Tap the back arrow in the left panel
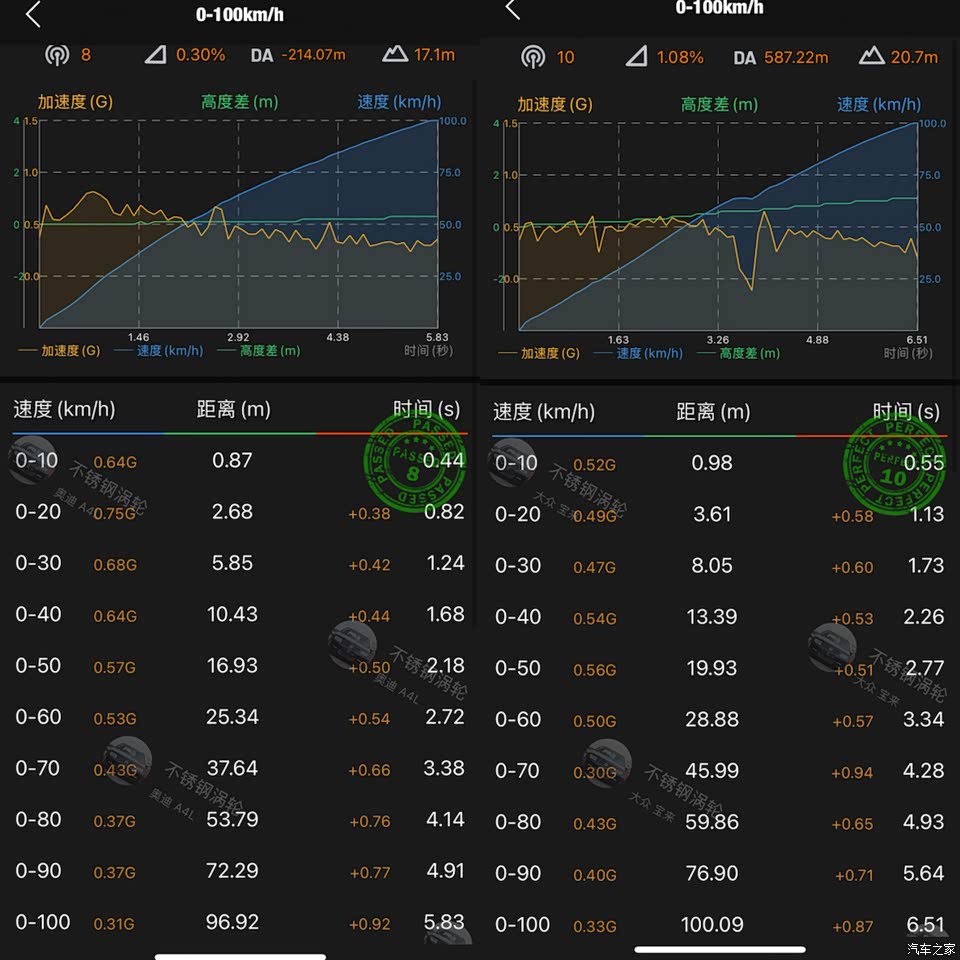The height and width of the screenshot is (960, 960). pos(33,15)
